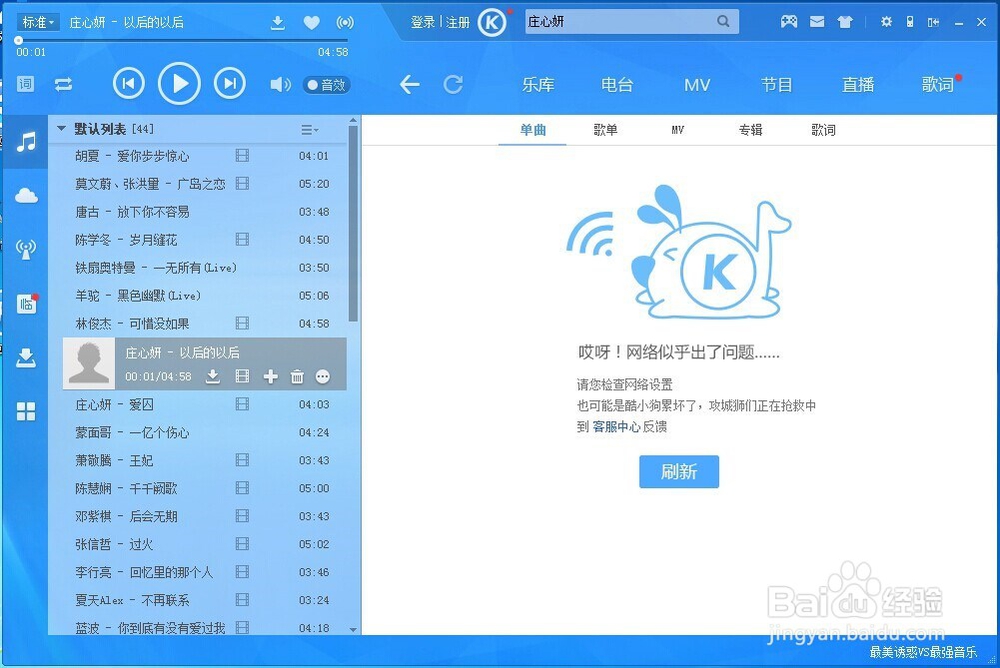The width and height of the screenshot is (1000, 668).
Task: Open the 直播 live tab
Action: click(x=858, y=84)
